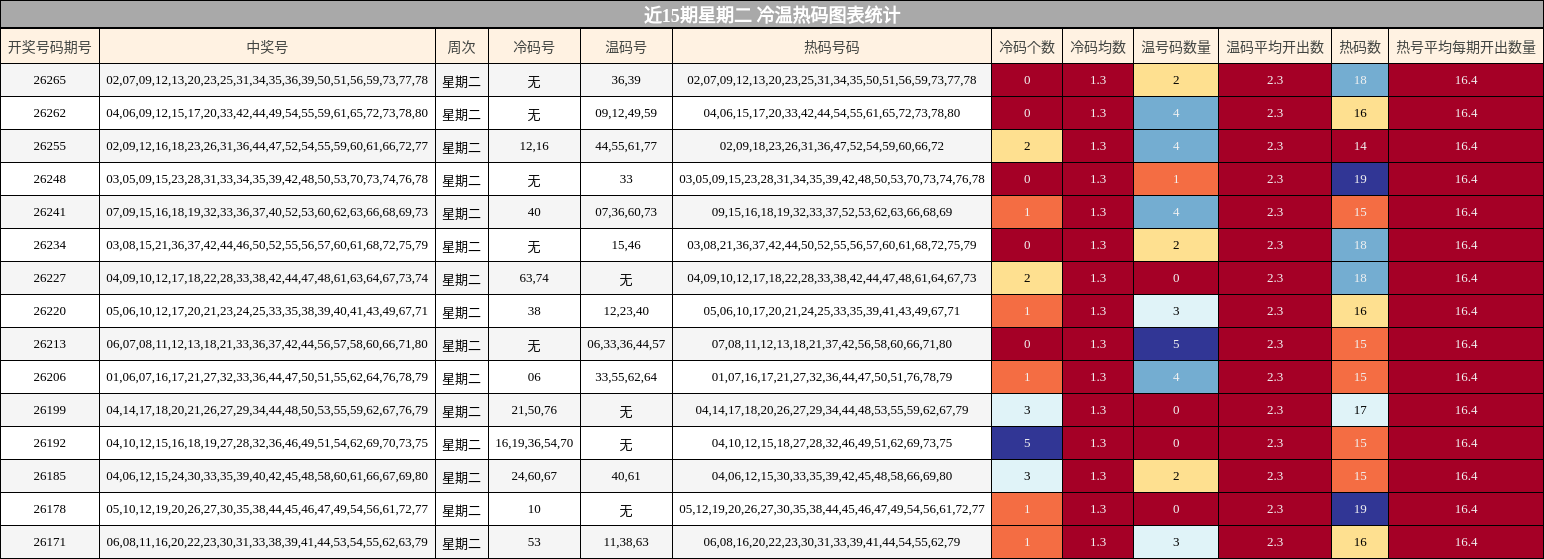Viewport: 1544px width, 559px height.
Task: Select period number 26265
Action: point(50,80)
